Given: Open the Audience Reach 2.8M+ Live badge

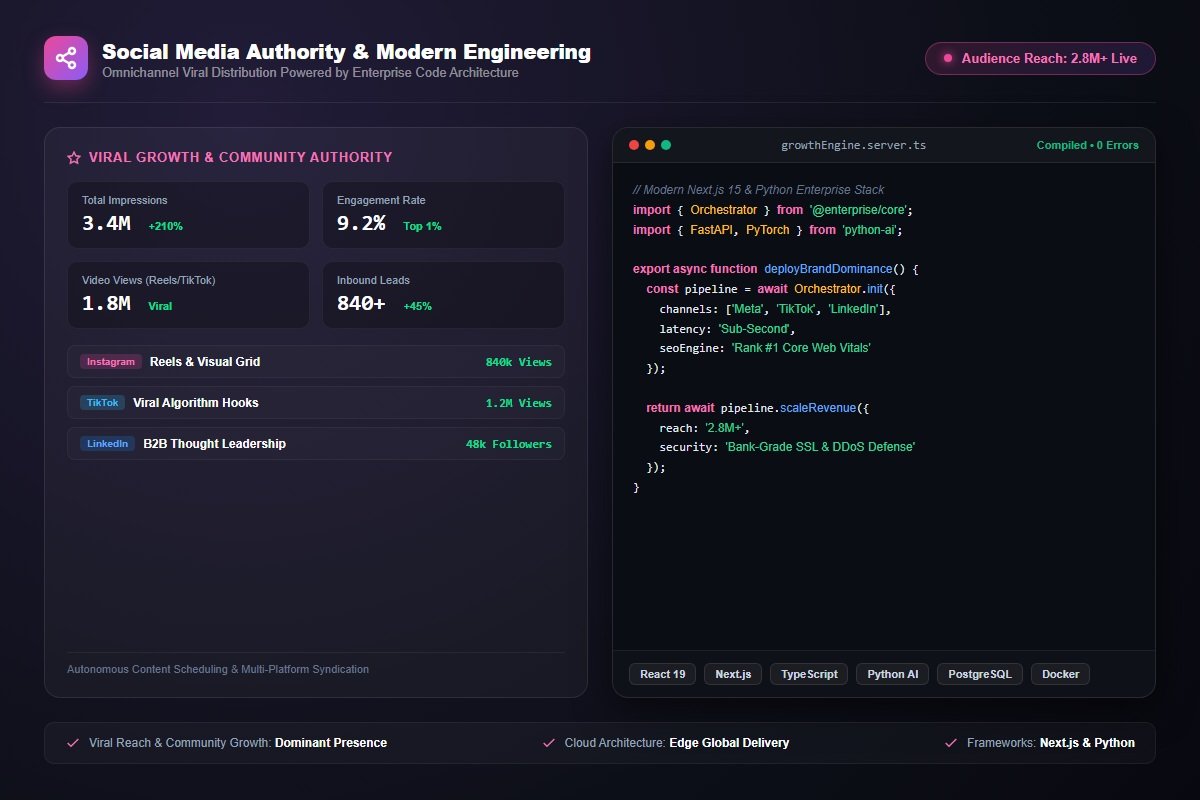Looking at the screenshot, I should (x=1040, y=58).
